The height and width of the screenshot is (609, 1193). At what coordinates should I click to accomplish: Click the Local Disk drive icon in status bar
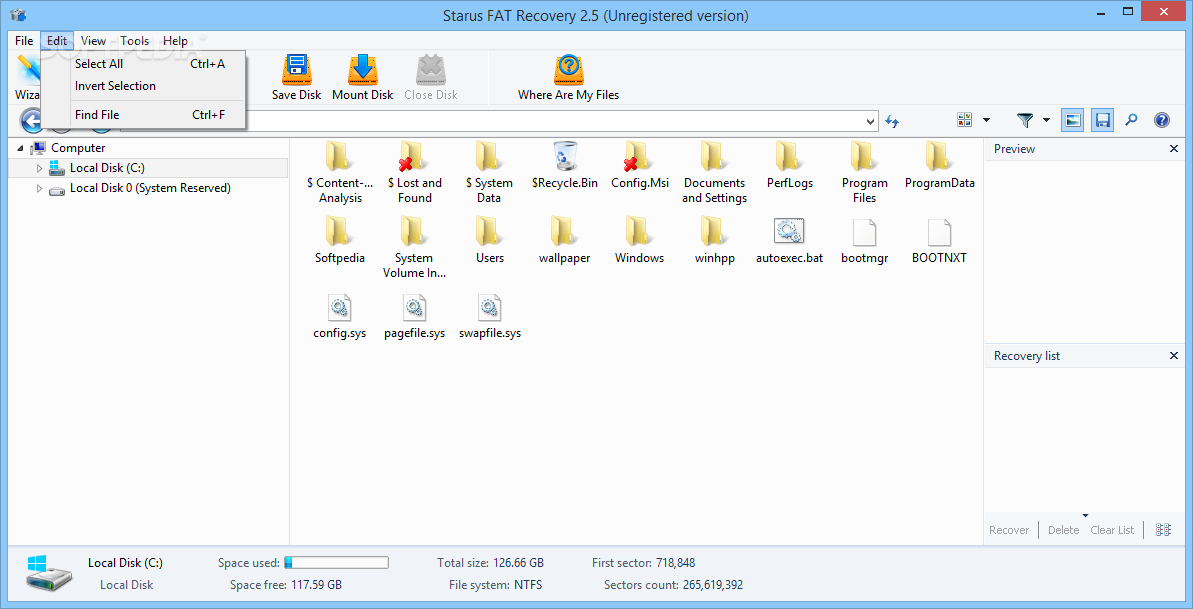click(47, 574)
